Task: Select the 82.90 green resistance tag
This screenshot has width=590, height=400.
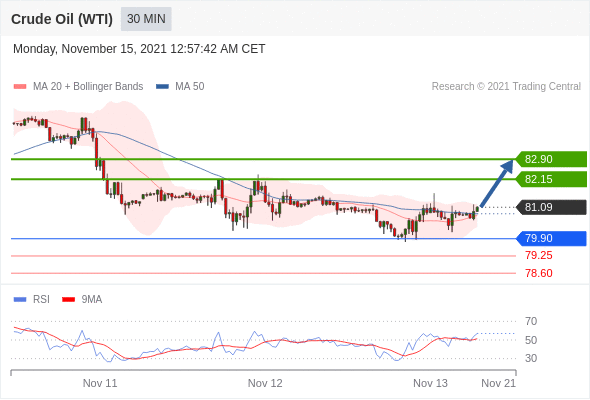Action: (551, 159)
